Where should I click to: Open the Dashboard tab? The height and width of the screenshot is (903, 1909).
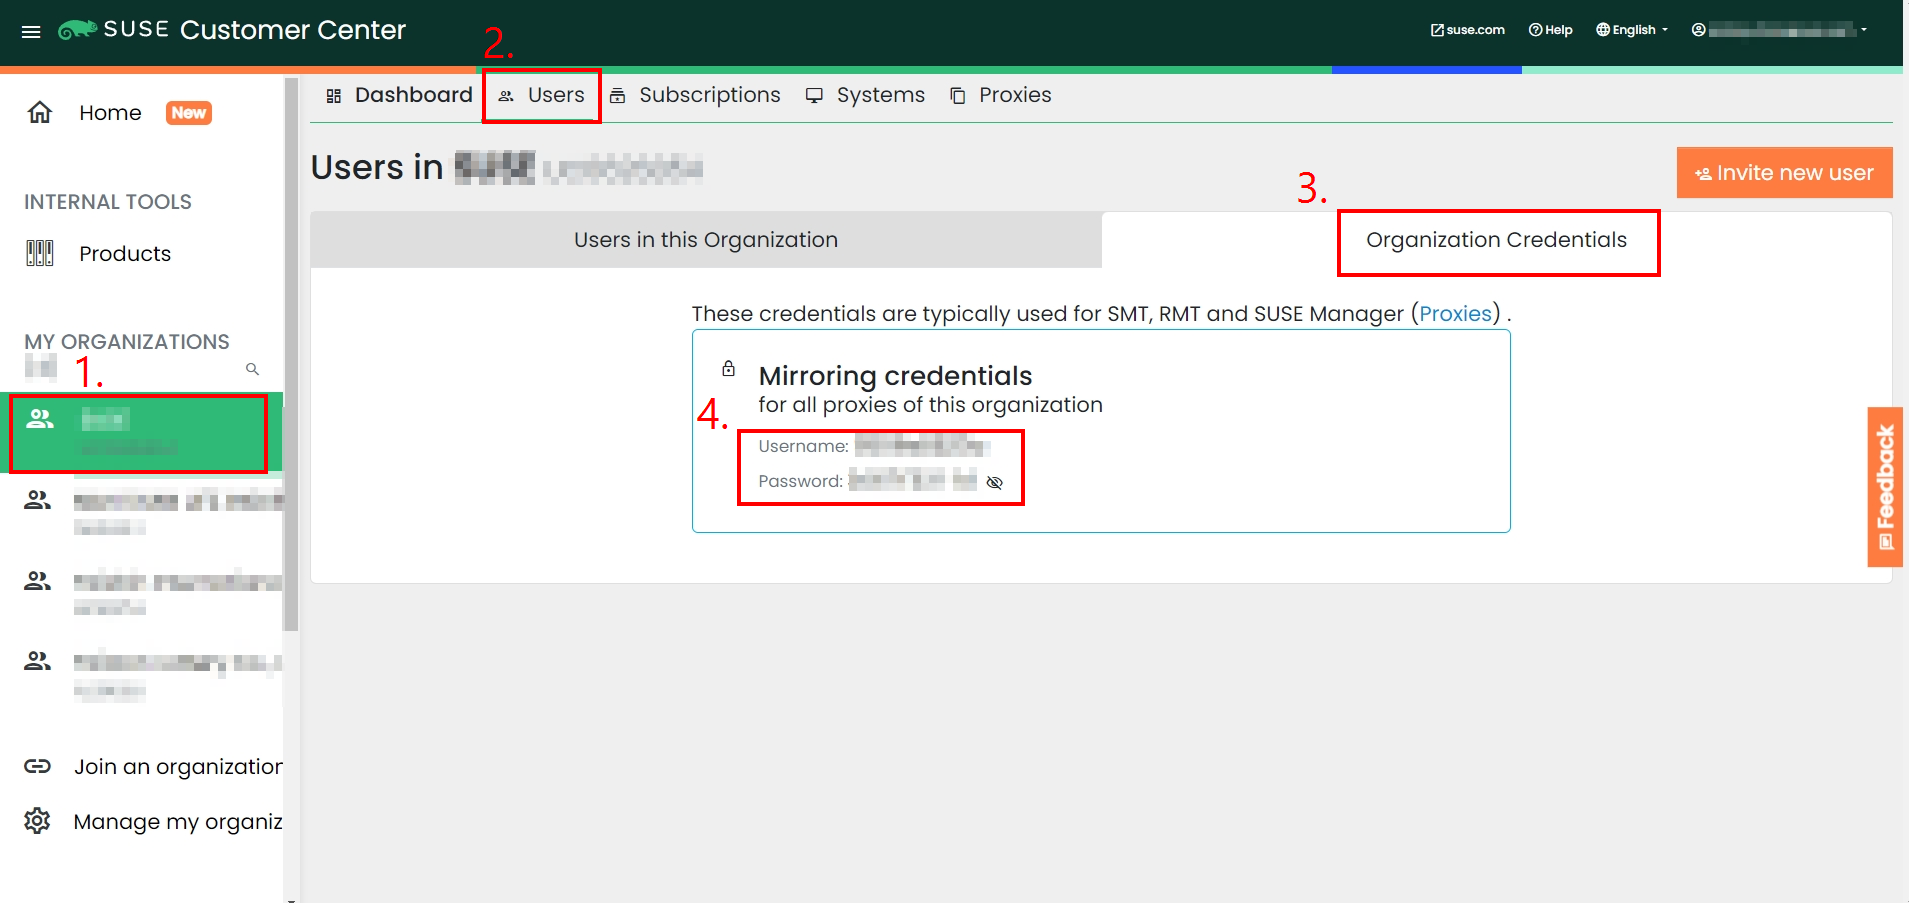(399, 95)
